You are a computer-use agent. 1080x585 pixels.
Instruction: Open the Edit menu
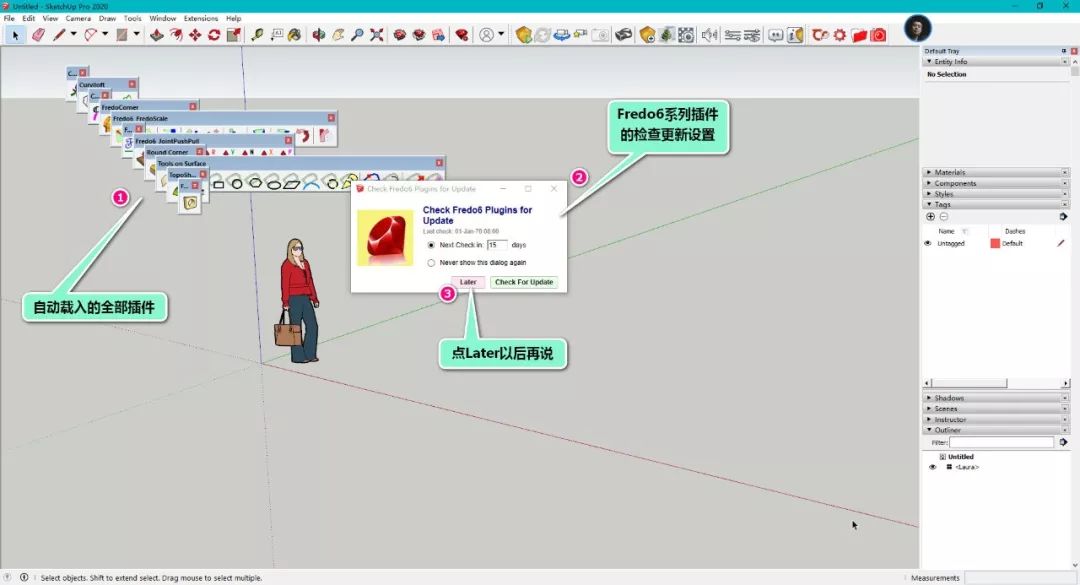click(x=29, y=19)
